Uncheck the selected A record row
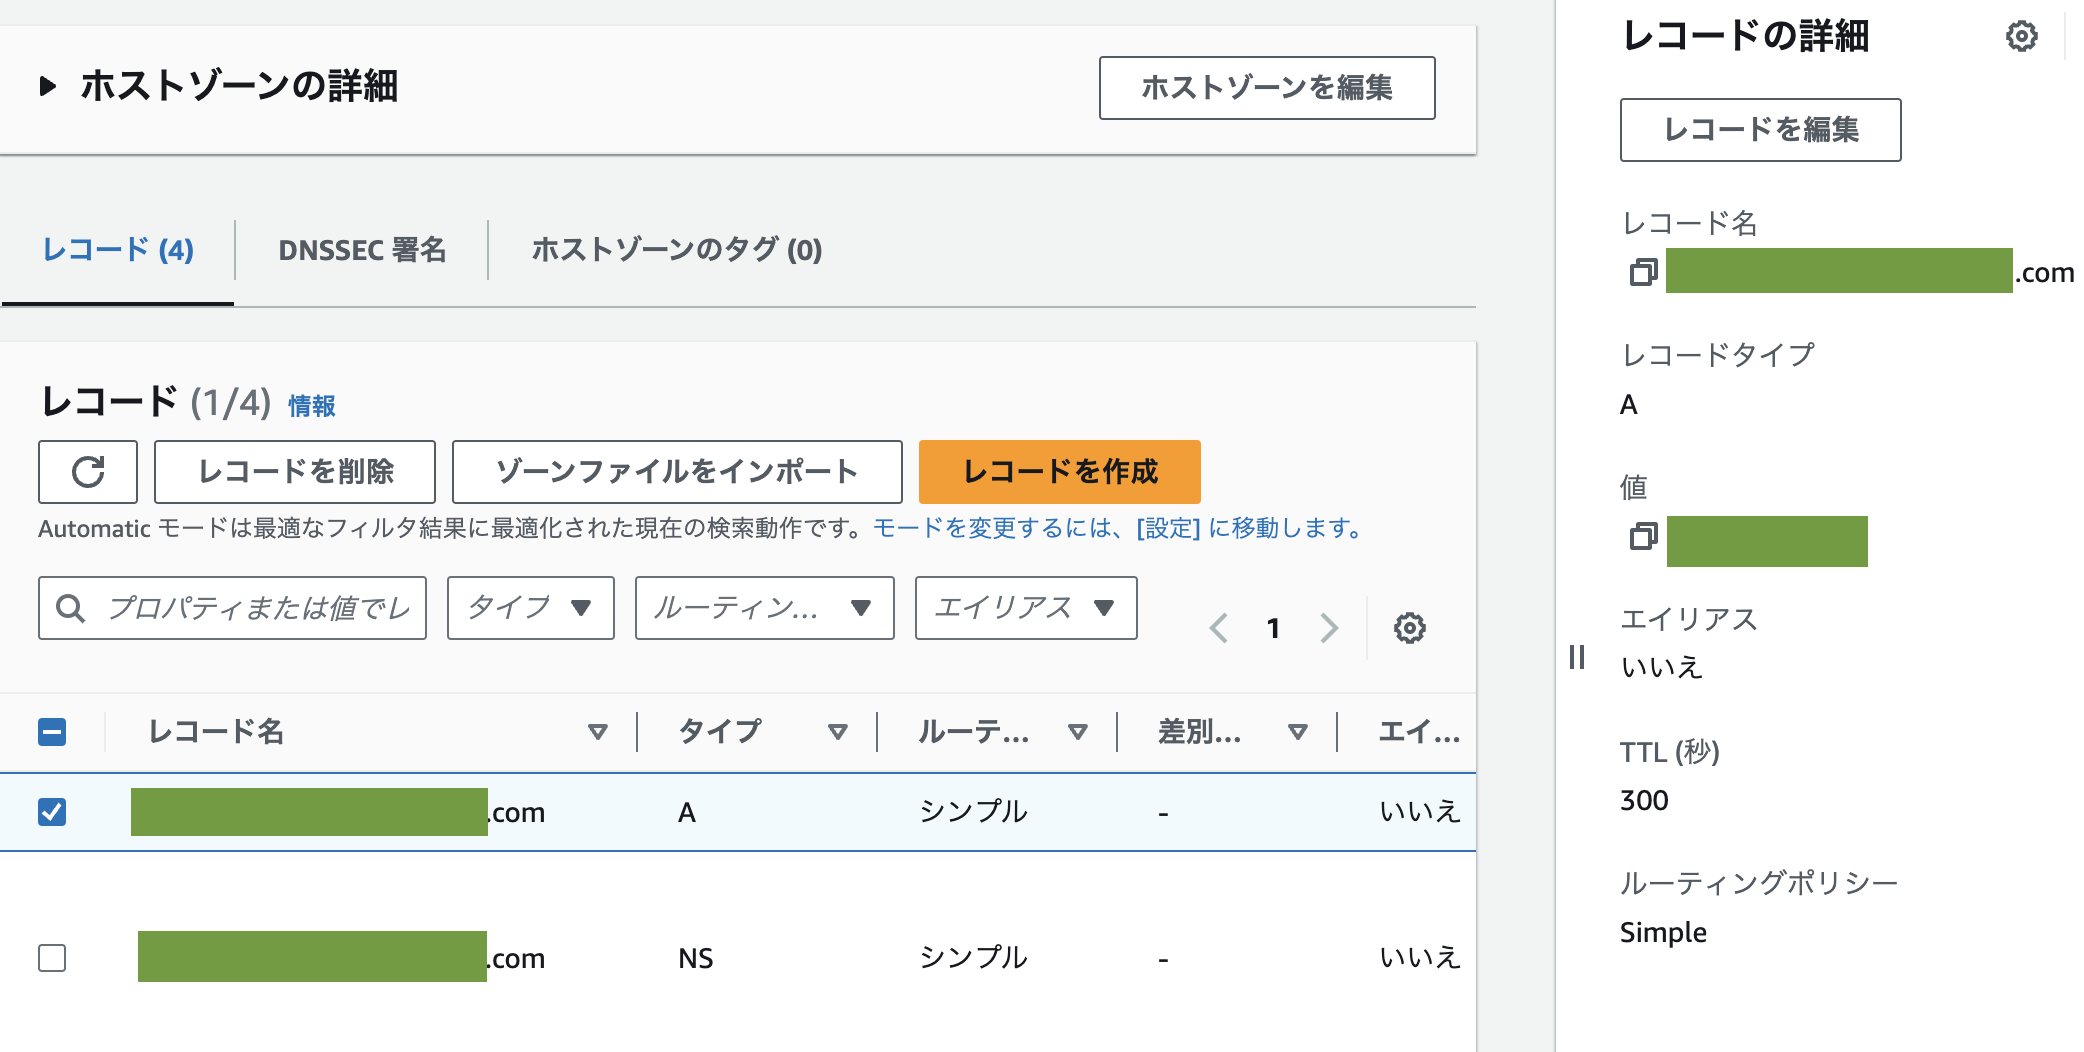2084x1052 pixels. 53,812
